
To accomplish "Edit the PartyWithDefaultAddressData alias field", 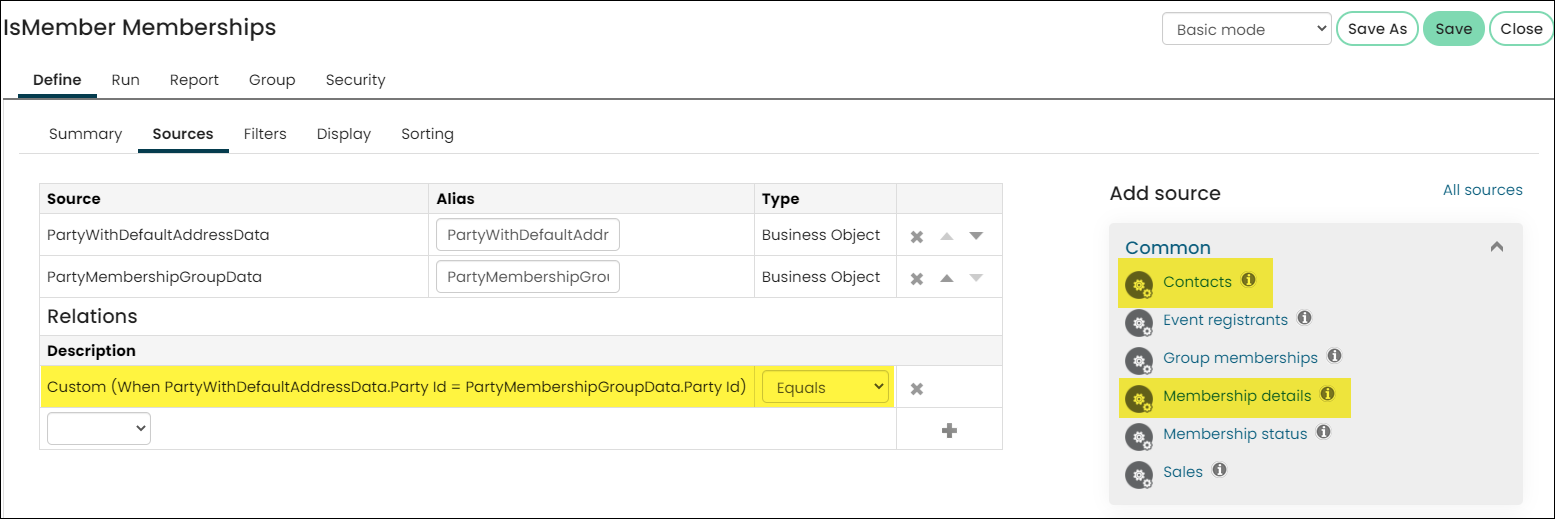I will (x=528, y=235).
